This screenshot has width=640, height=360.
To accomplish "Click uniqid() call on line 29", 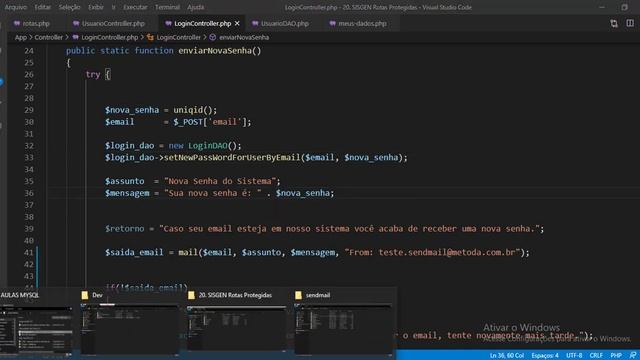I will [193, 110].
